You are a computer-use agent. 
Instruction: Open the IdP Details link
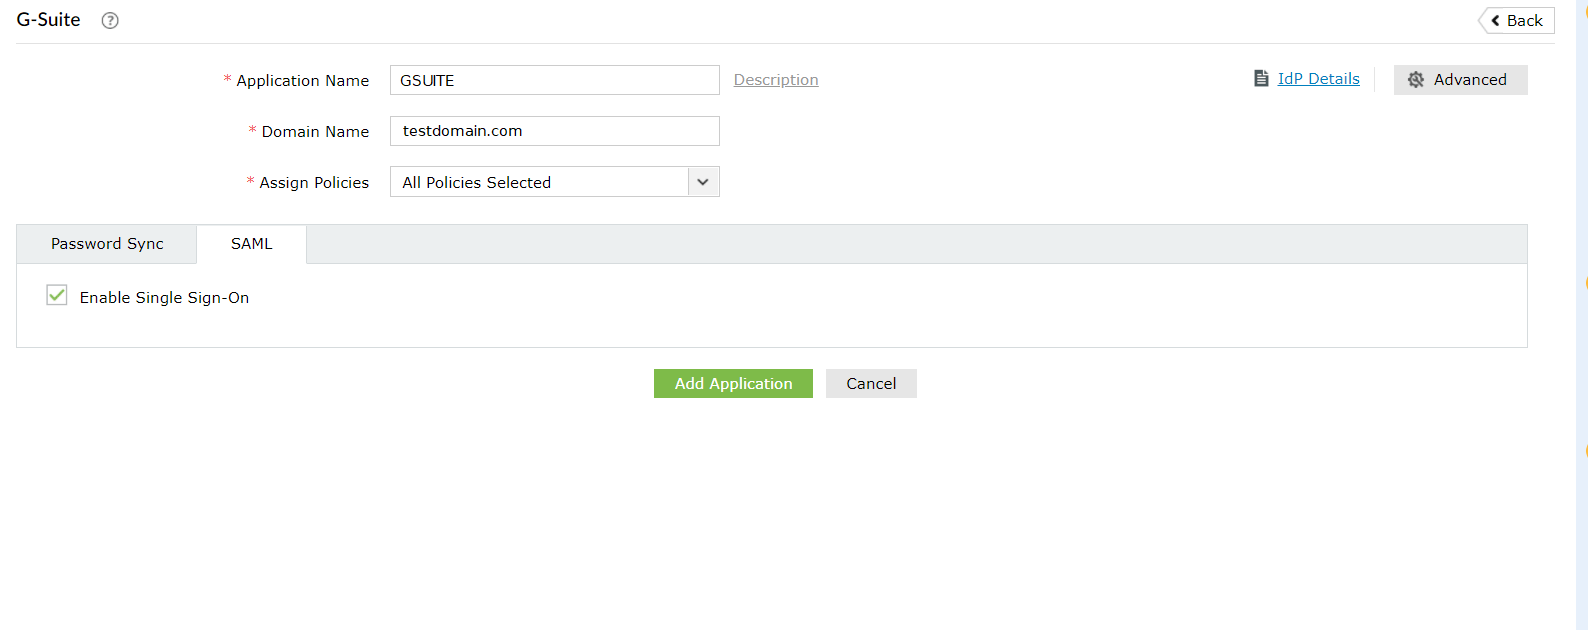(1318, 79)
